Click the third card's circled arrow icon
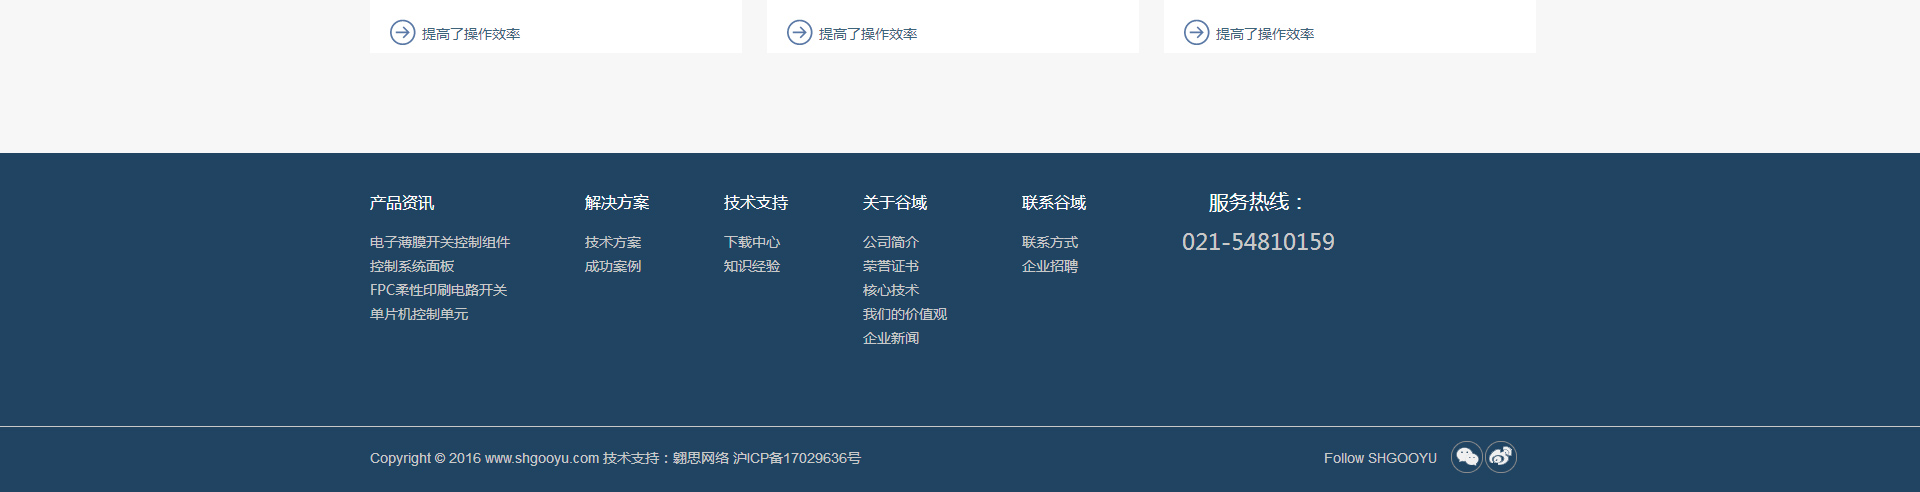Screen dimensions: 1920x492 click(1196, 33)
